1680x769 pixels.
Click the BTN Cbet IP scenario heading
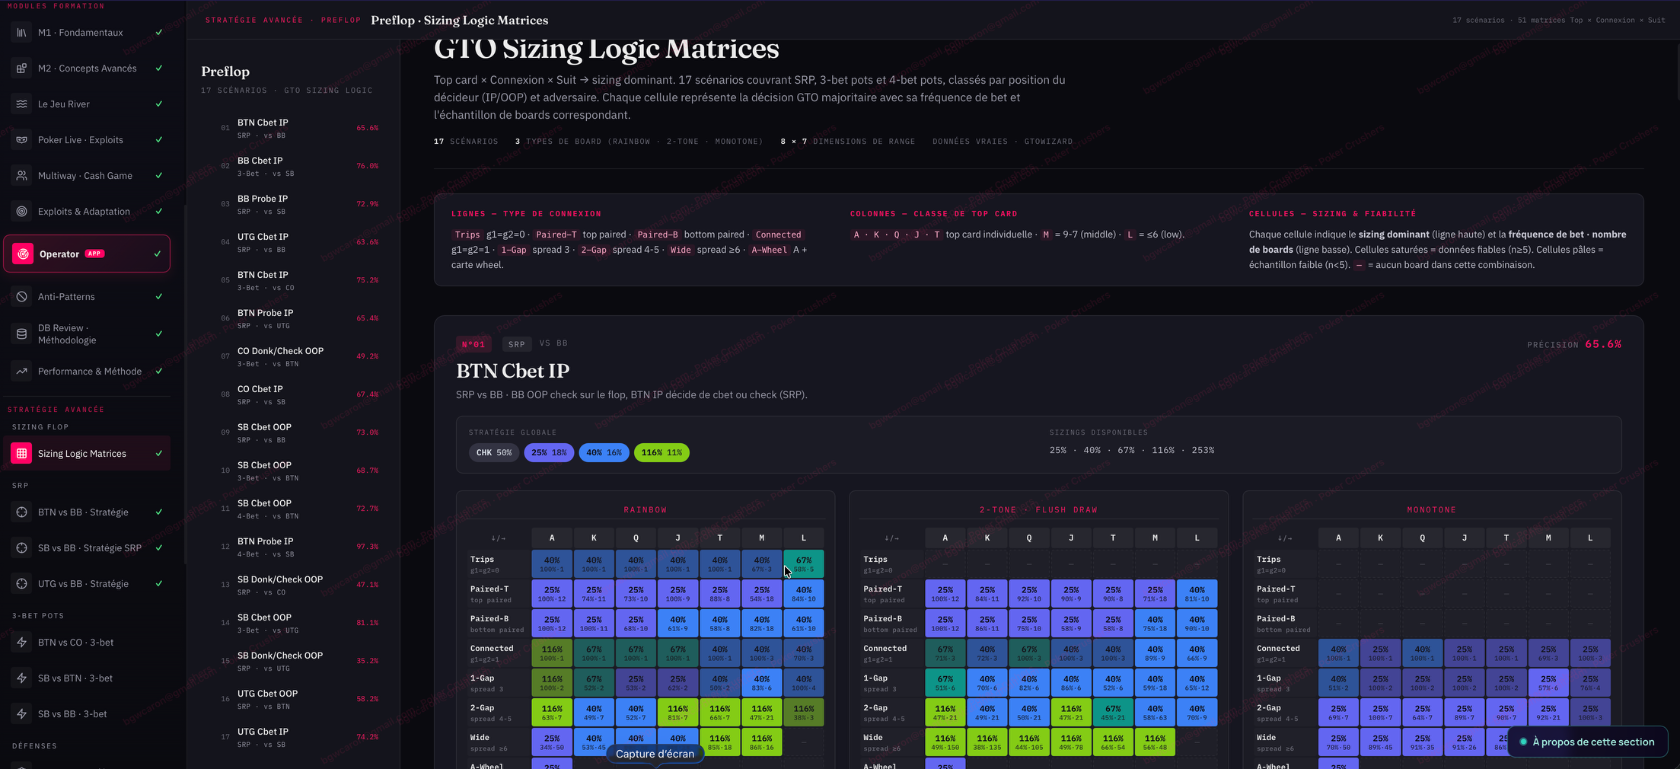(x=513, y=371)
